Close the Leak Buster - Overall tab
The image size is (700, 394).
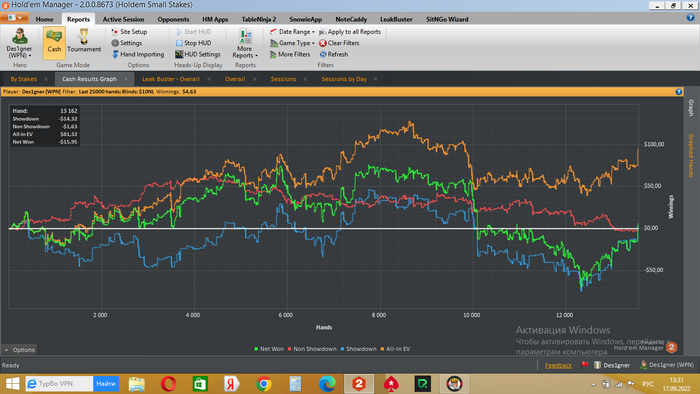[x=209, y=79]
